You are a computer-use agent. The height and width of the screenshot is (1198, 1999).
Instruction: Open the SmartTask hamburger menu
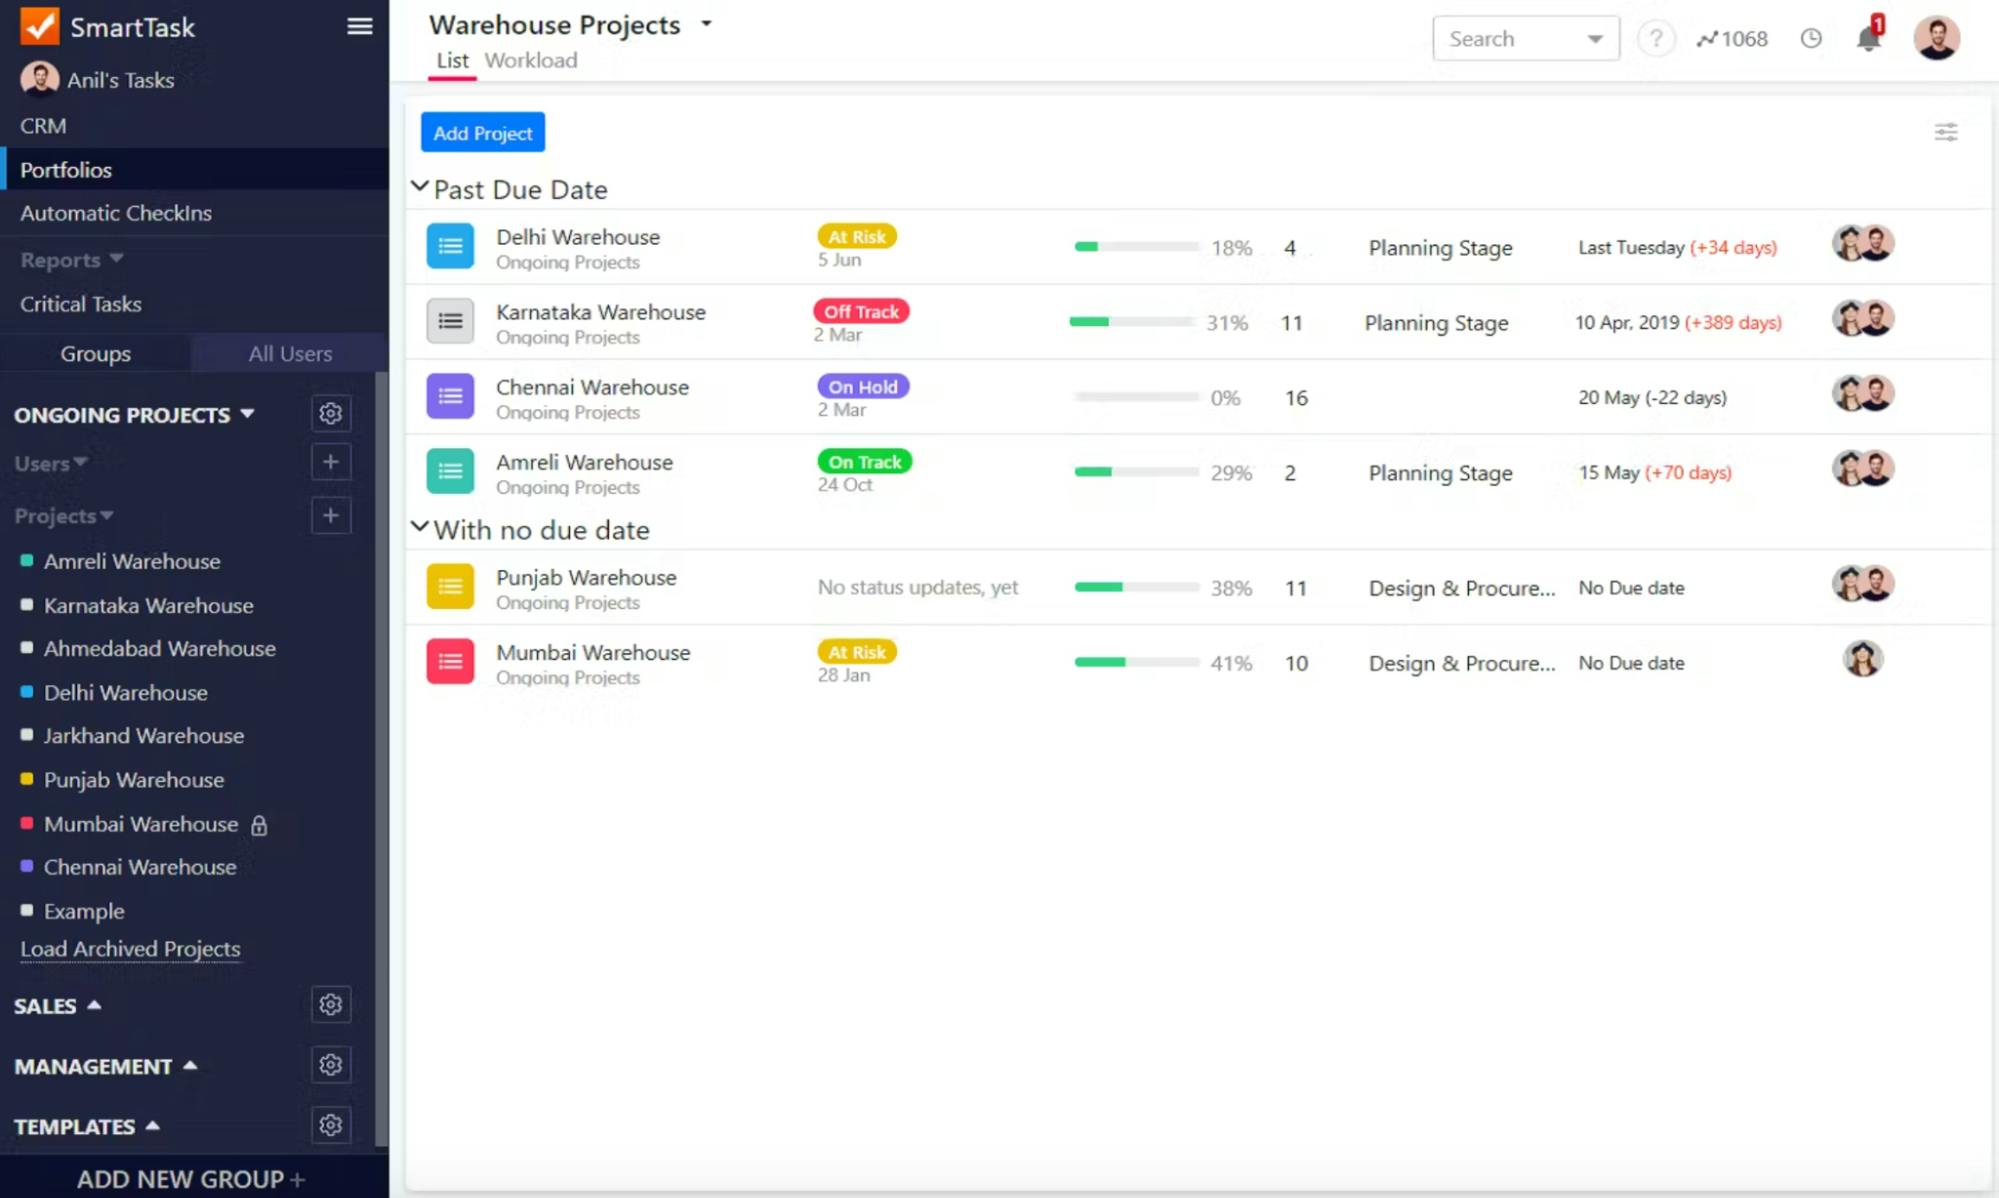pyautogui.click(x=359, y=27)
